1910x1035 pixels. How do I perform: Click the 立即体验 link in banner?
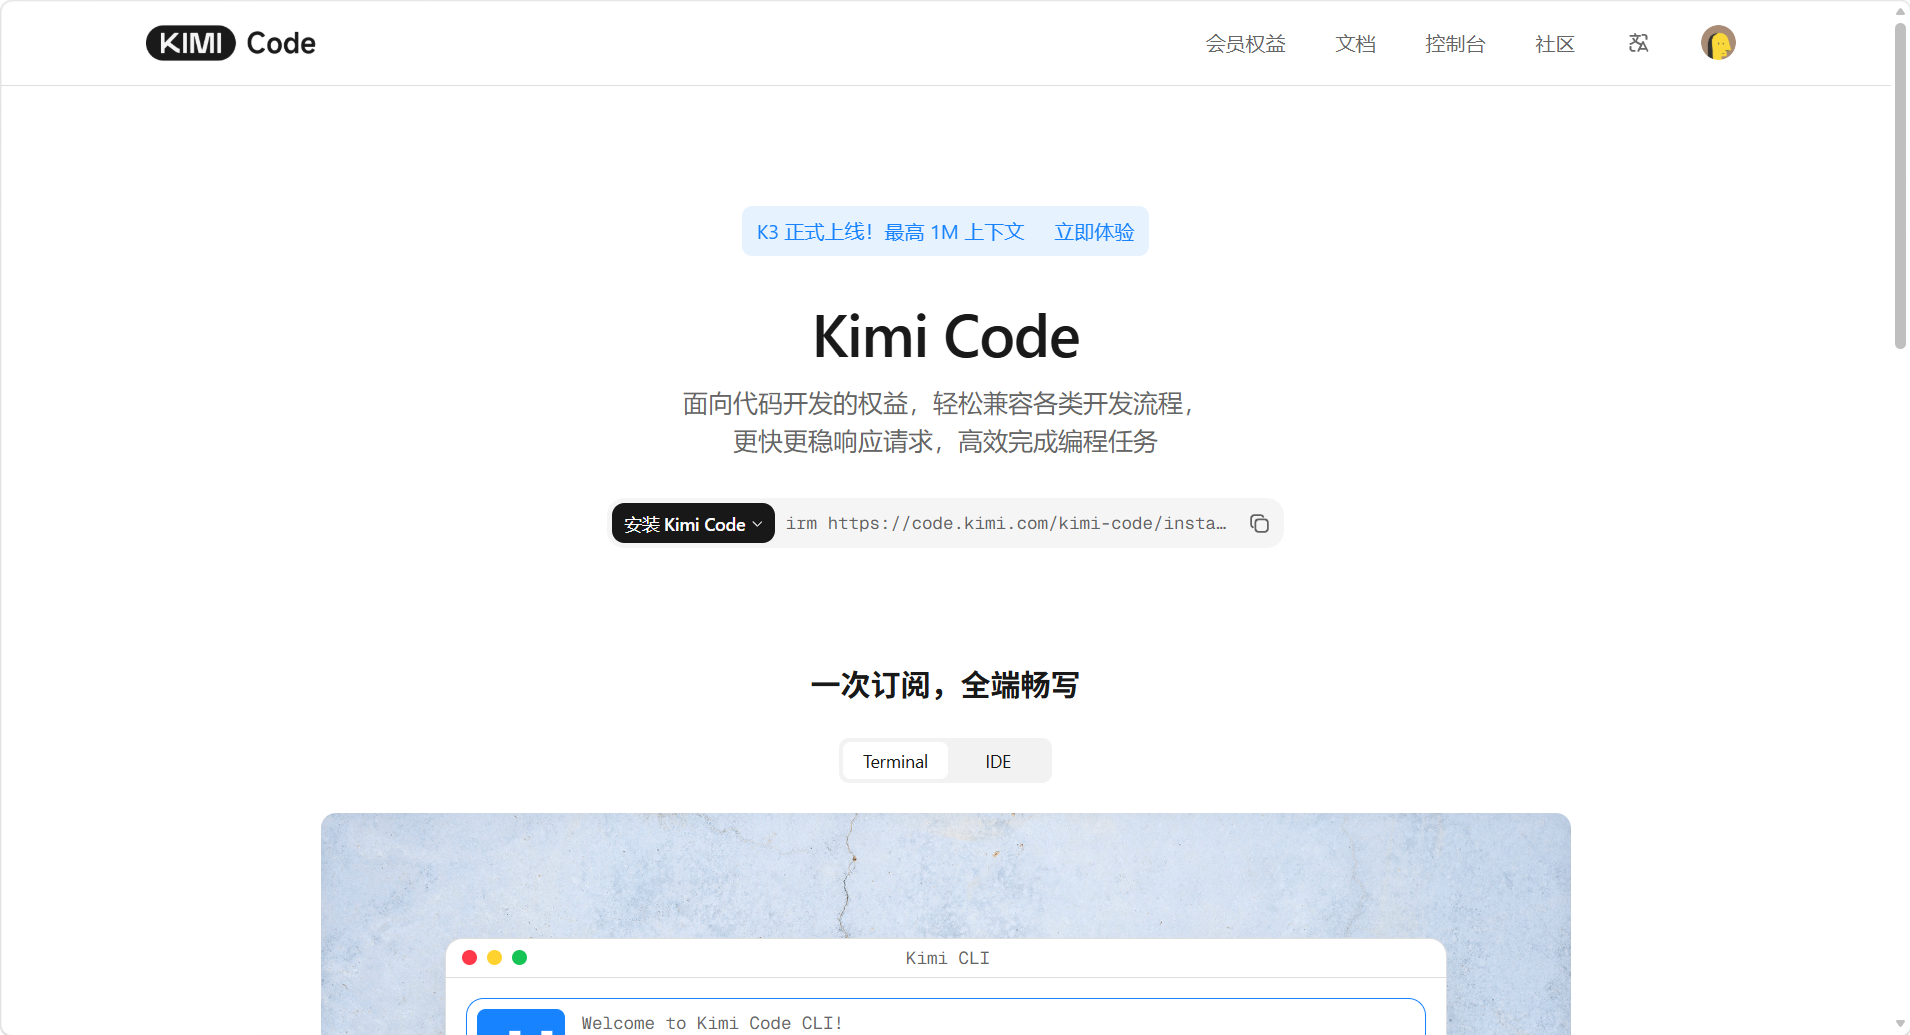point(1094,232)
